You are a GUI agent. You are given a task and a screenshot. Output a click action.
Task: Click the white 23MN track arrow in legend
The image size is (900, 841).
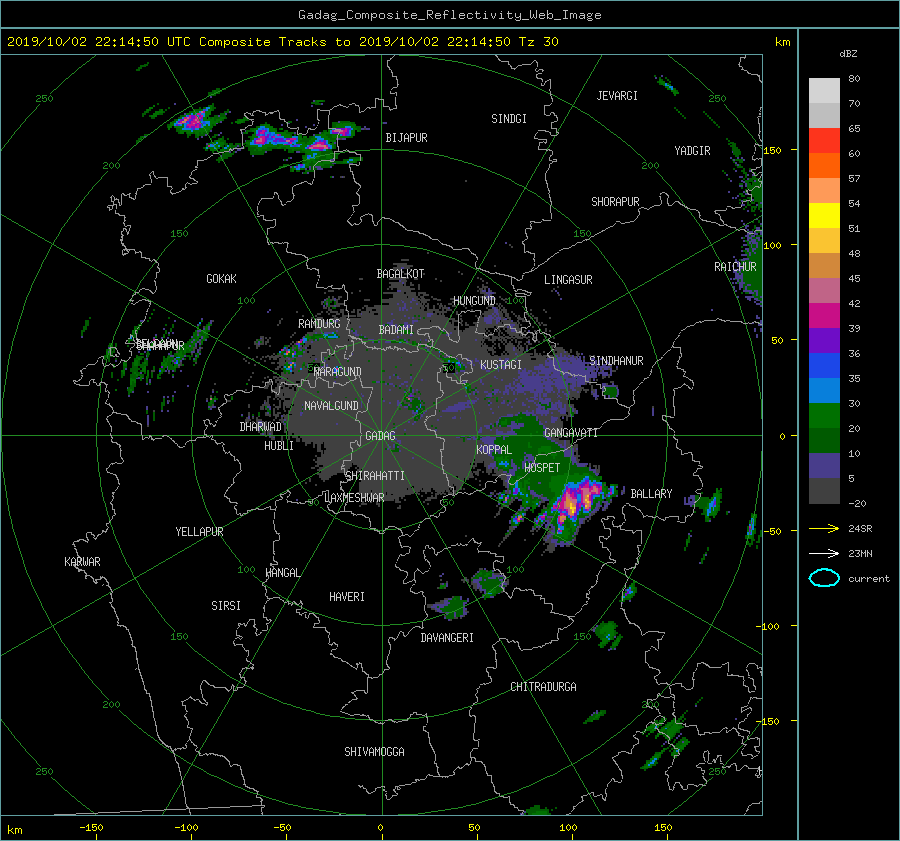pos(824,553)
